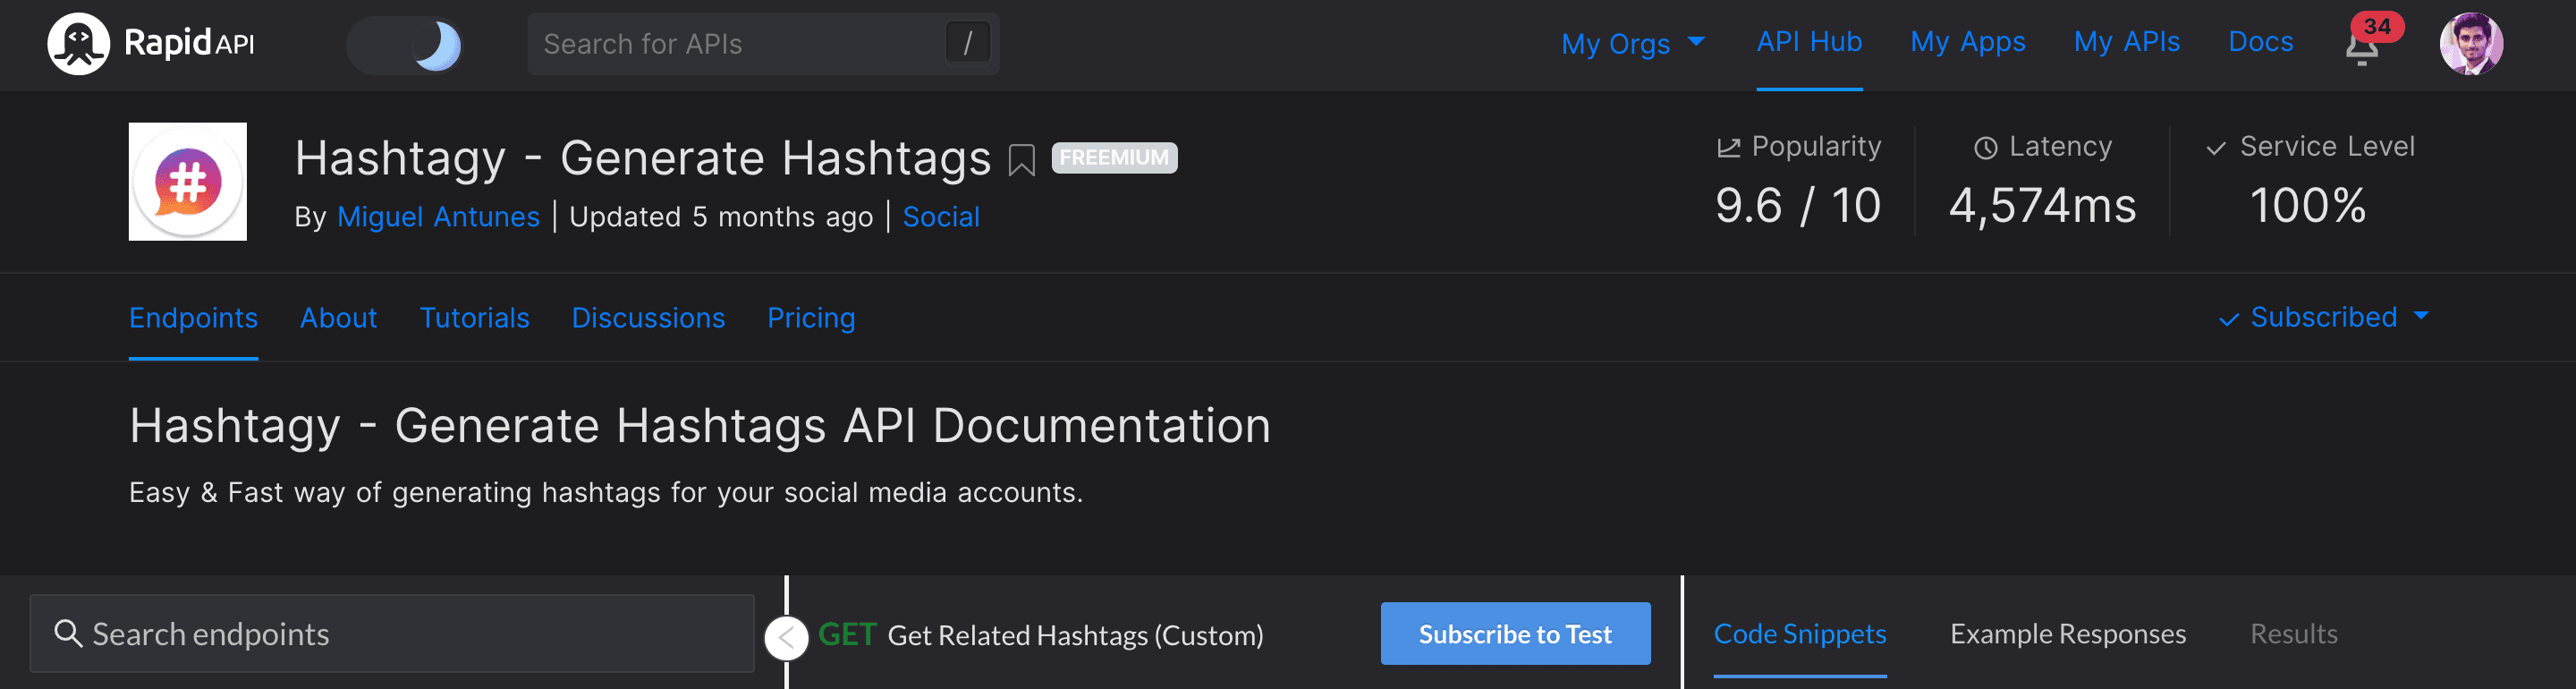Click the slash shortcut key hint
The width and height of the screenshot is (2576, 689).
[x=967, y=43]
